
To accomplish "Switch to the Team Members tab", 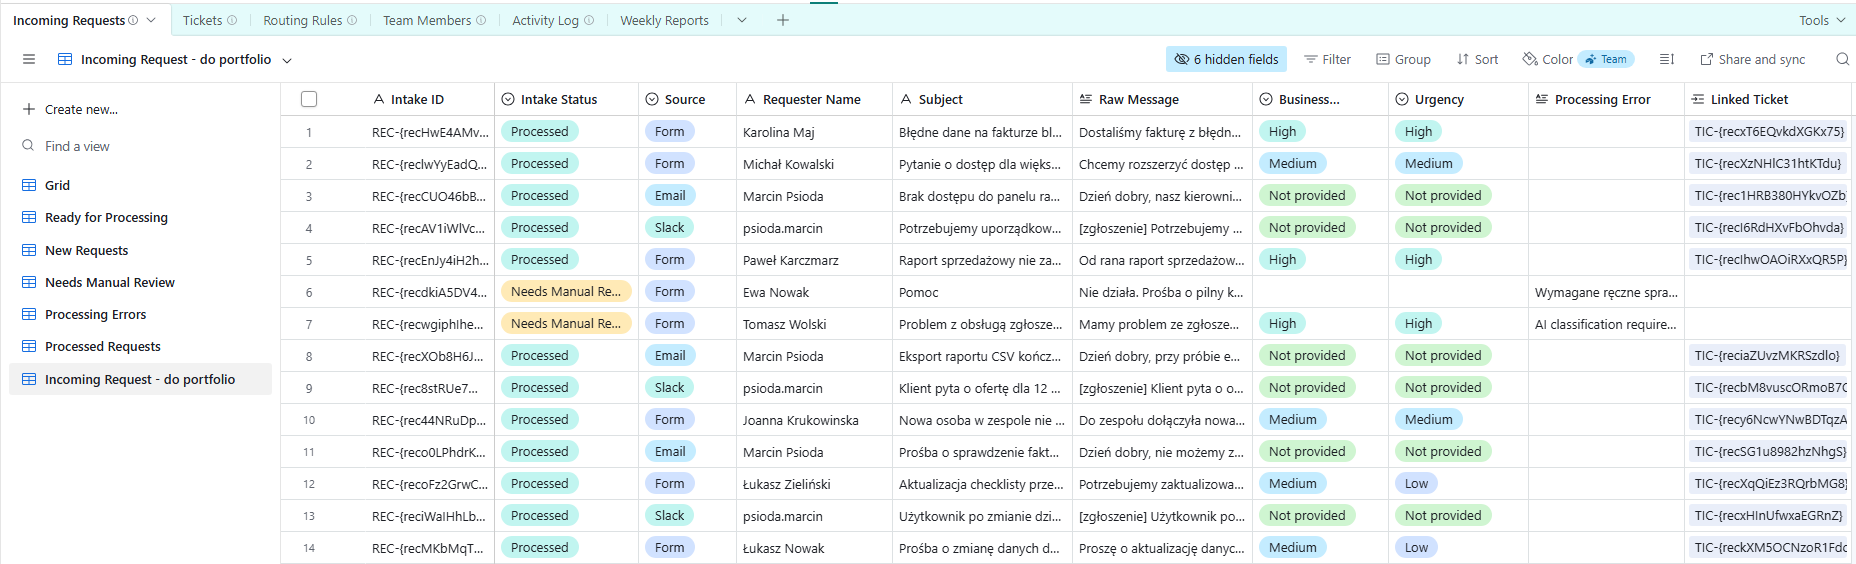I will click(x=427, y=20).
